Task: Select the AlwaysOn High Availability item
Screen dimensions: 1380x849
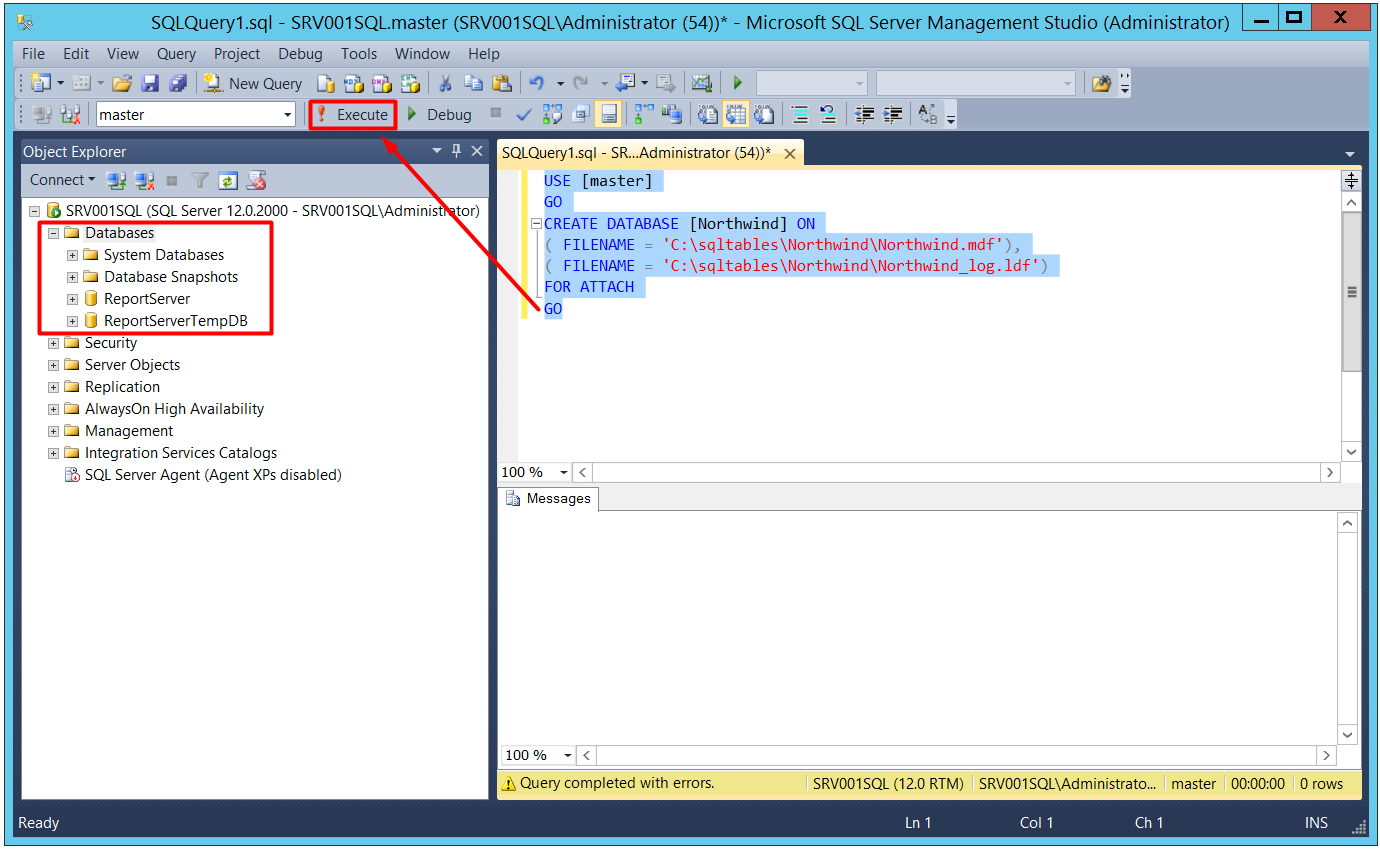Action: point(174,409)
